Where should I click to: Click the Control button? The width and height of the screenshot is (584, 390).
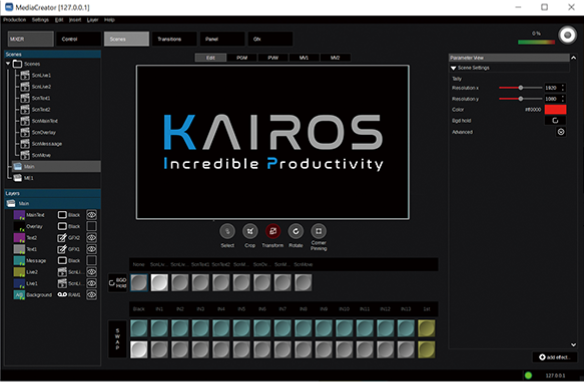pyautogui.click(x=78, y=39)
